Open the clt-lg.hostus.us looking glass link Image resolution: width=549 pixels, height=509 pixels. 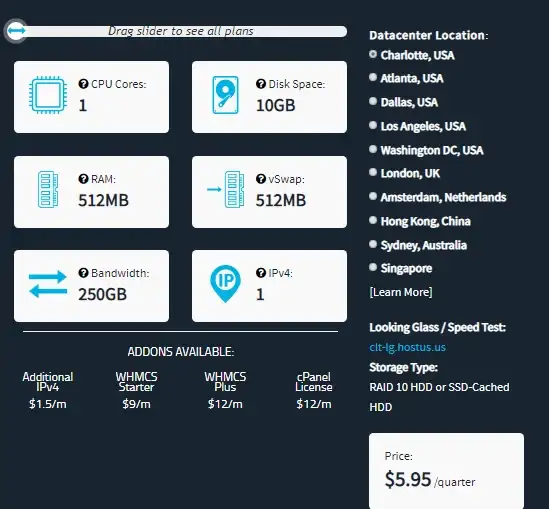(x=408, y=347)
